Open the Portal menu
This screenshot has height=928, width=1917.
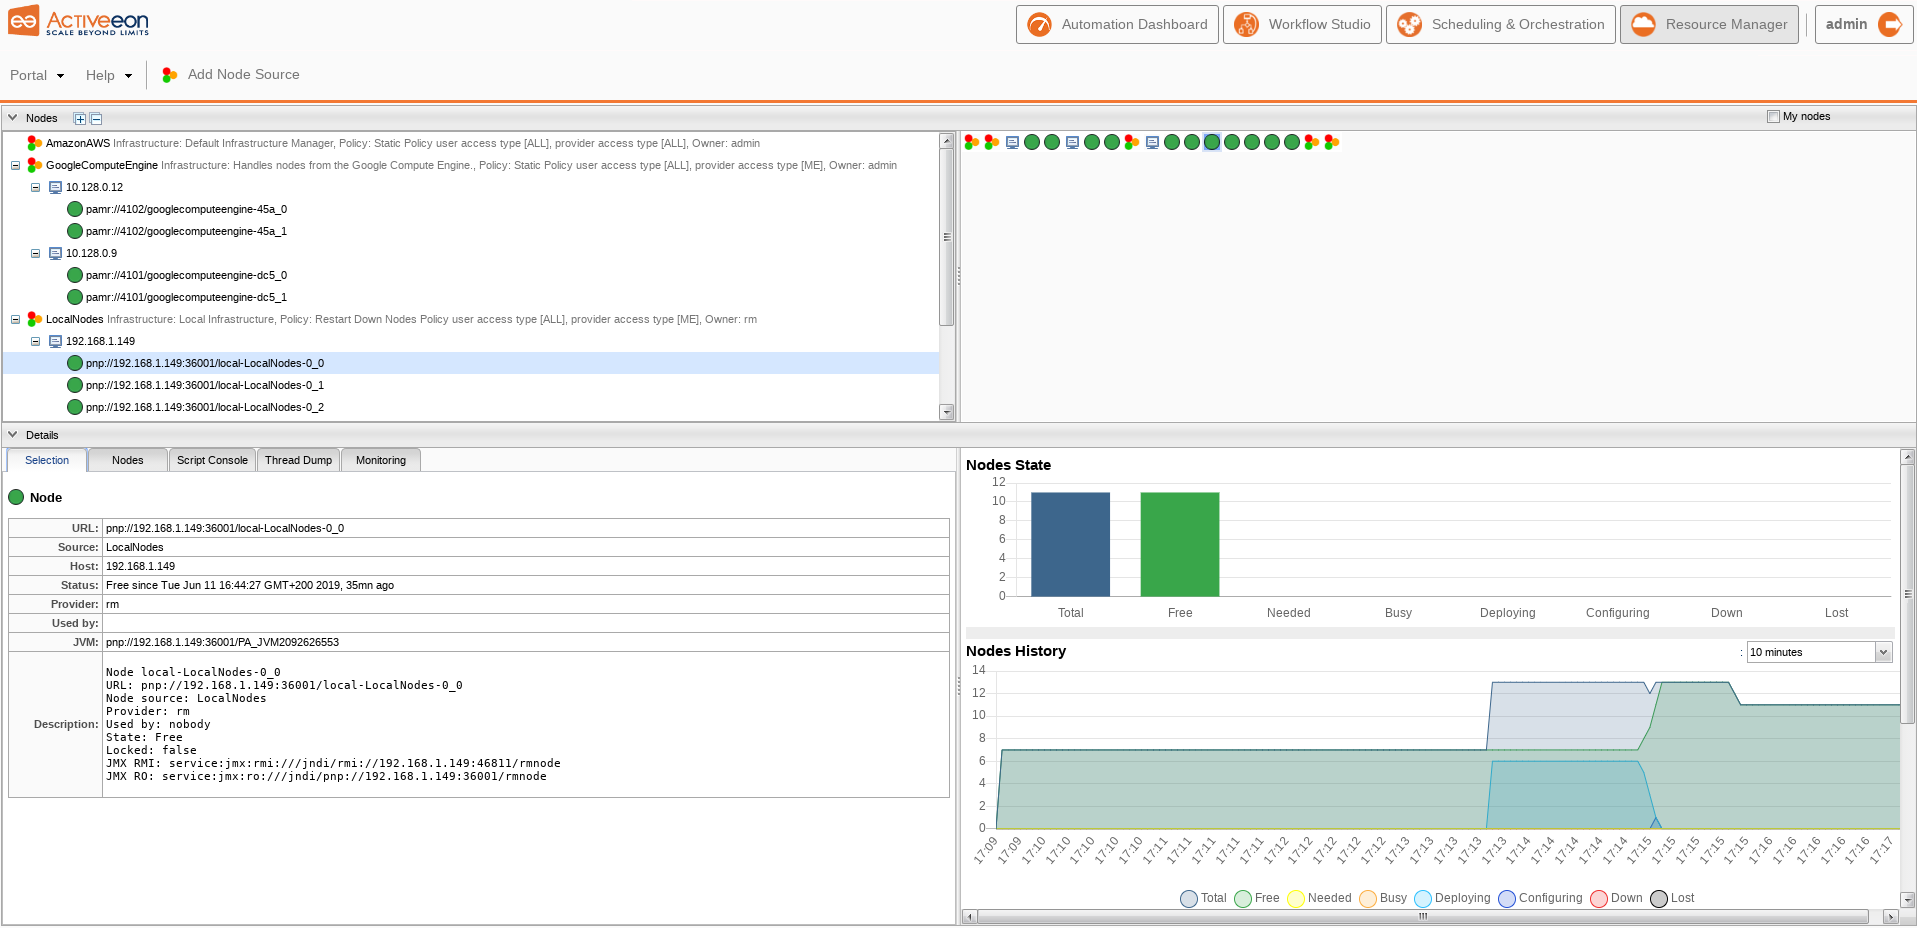point(37,75)
